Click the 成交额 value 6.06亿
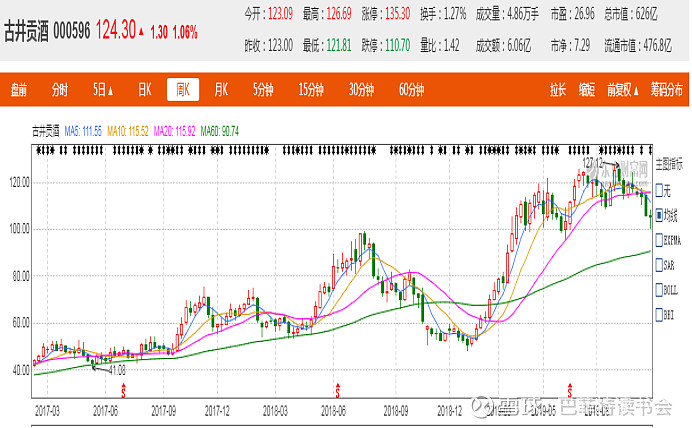The width and height of the screenshot is (692, 428). [x=519, y=45]
